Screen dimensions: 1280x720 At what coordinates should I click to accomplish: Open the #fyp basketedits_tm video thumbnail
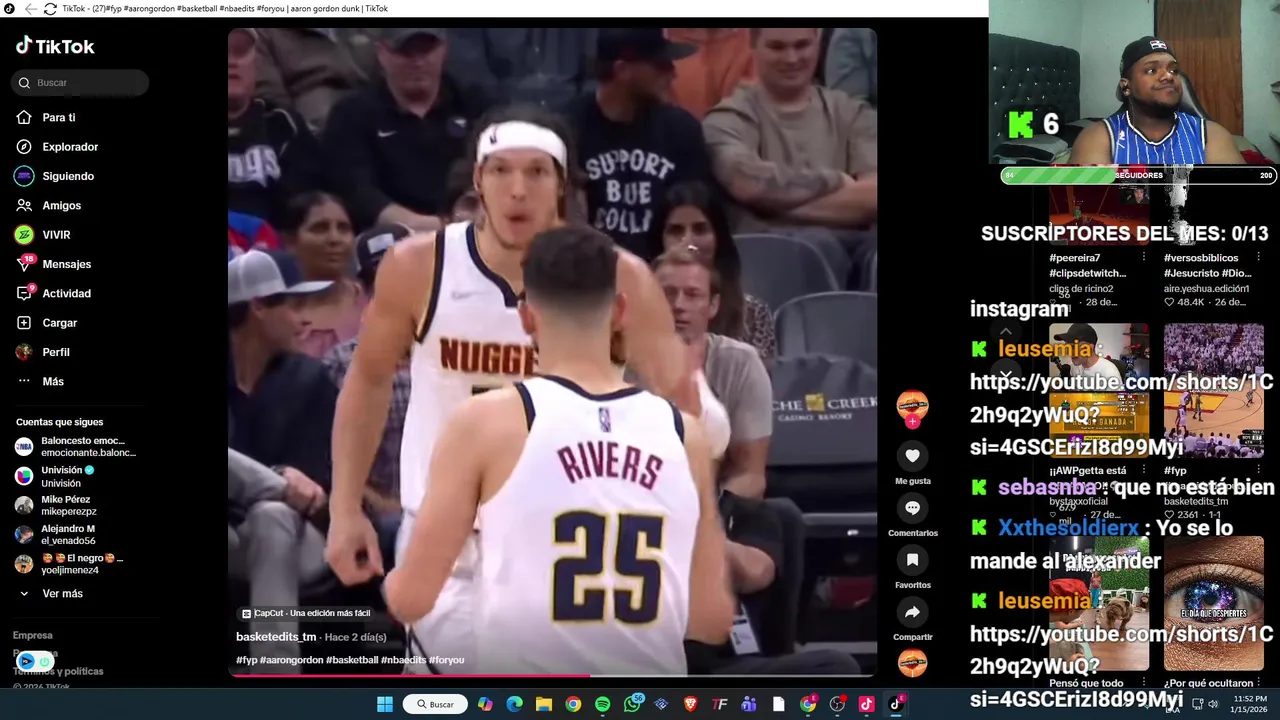pyautogui.click(x=1213, y=390)
